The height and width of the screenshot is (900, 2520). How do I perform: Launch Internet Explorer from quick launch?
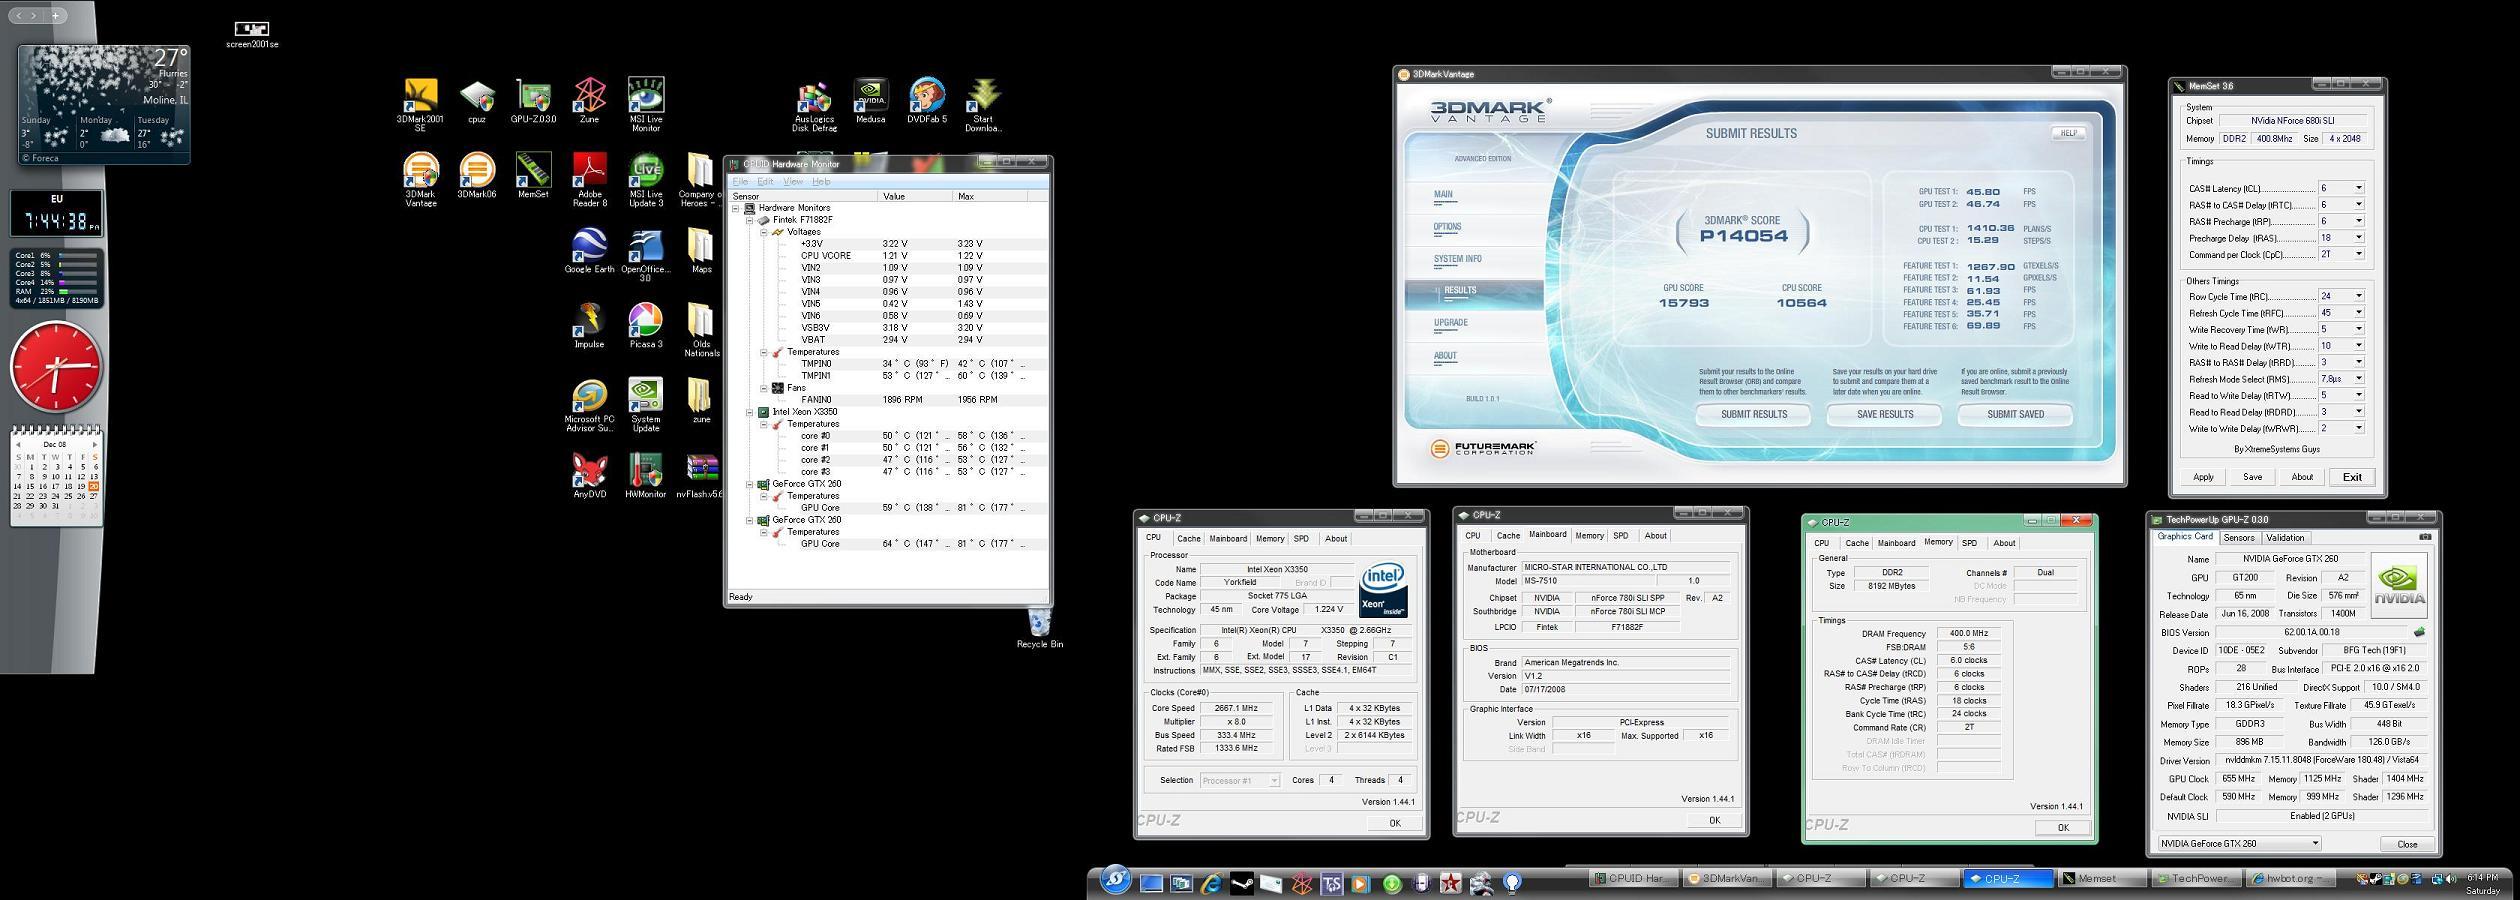coord(1211,883)
